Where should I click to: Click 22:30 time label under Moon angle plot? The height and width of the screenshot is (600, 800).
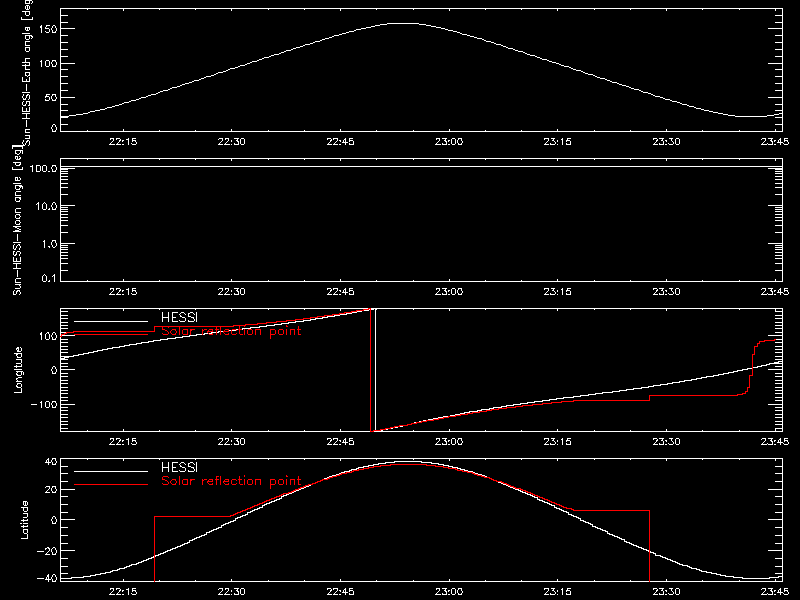point(232,292)
